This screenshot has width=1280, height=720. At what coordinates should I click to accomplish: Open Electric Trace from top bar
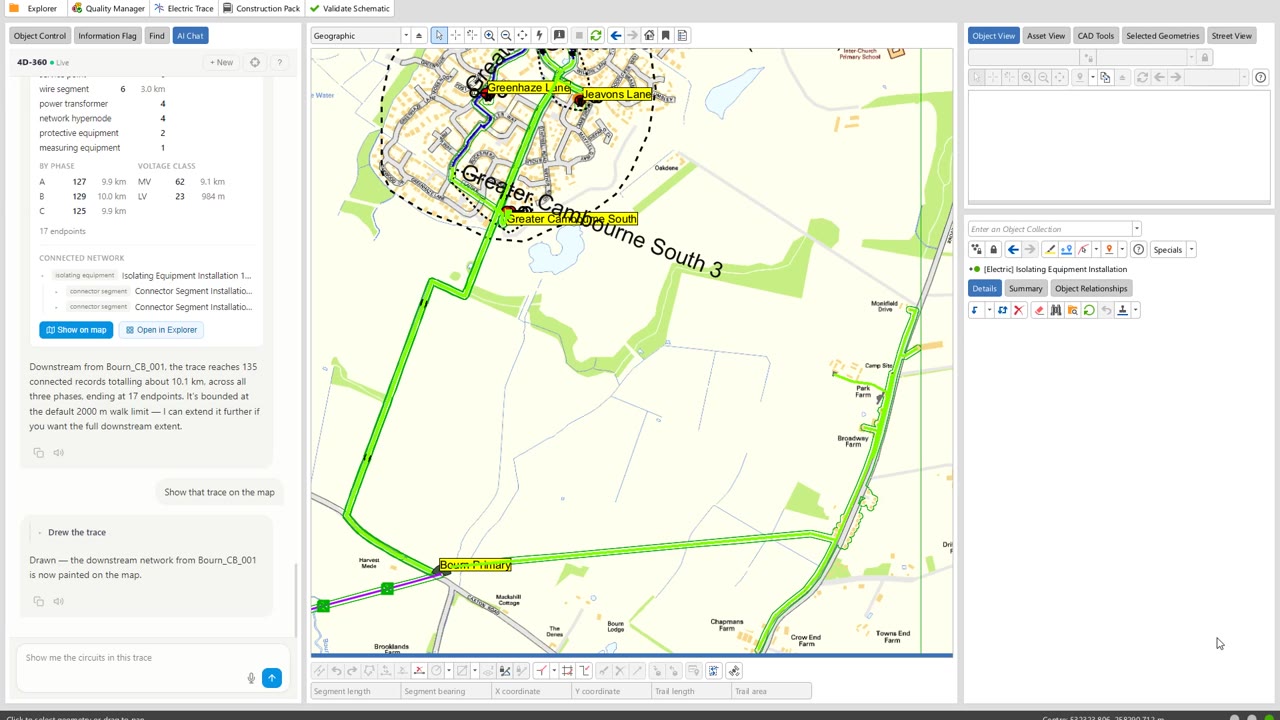184,8
